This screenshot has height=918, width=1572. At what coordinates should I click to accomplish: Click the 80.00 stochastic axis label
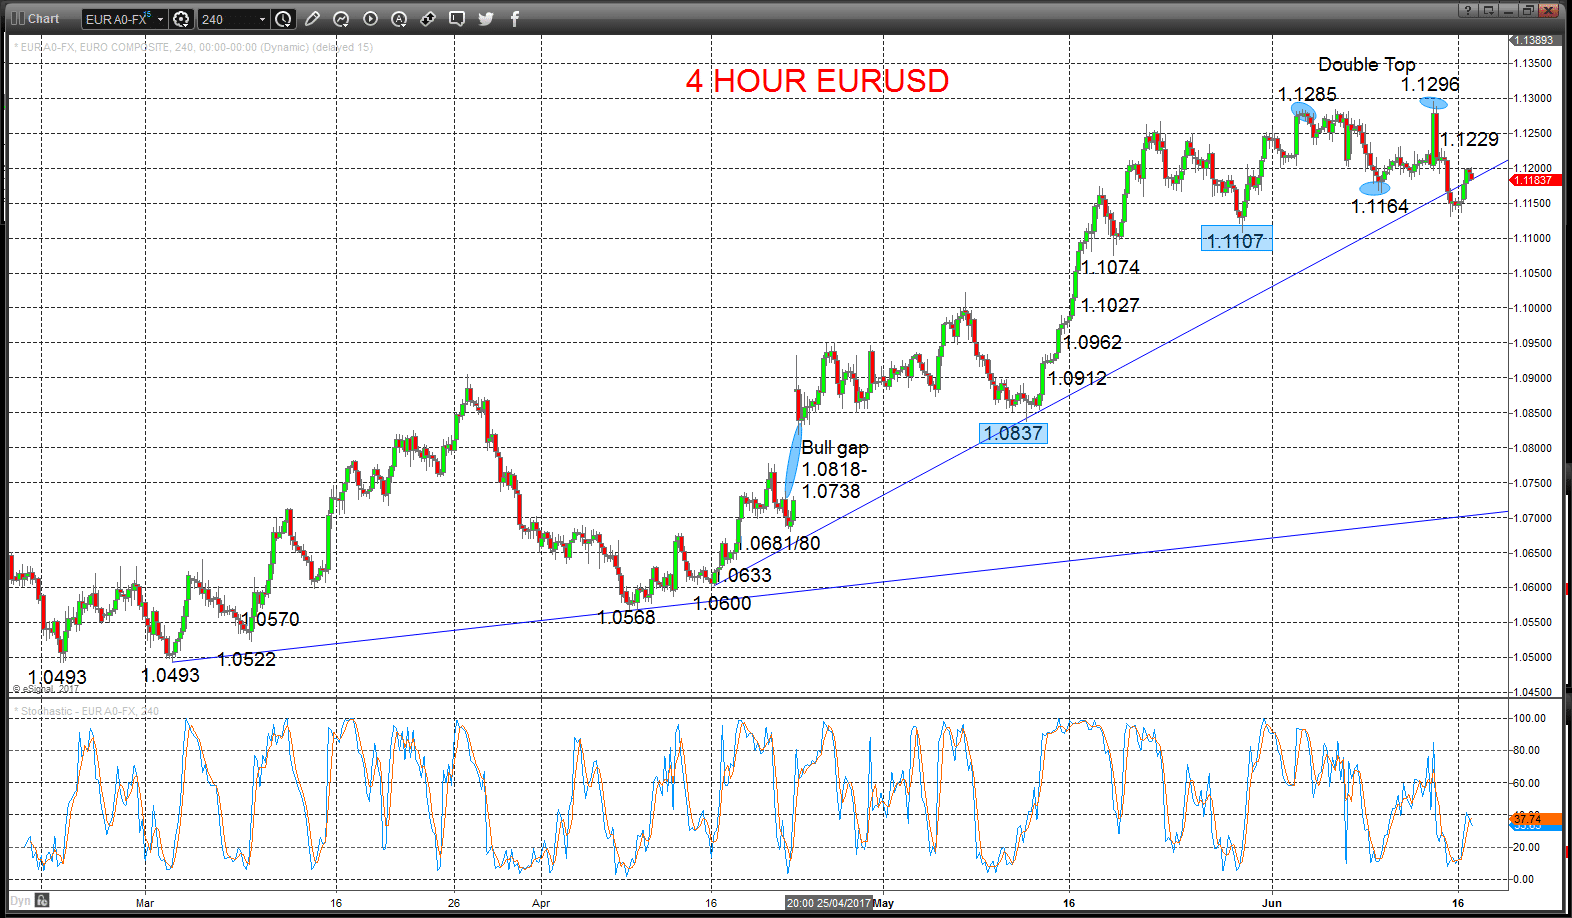[x=1526, y=750]
